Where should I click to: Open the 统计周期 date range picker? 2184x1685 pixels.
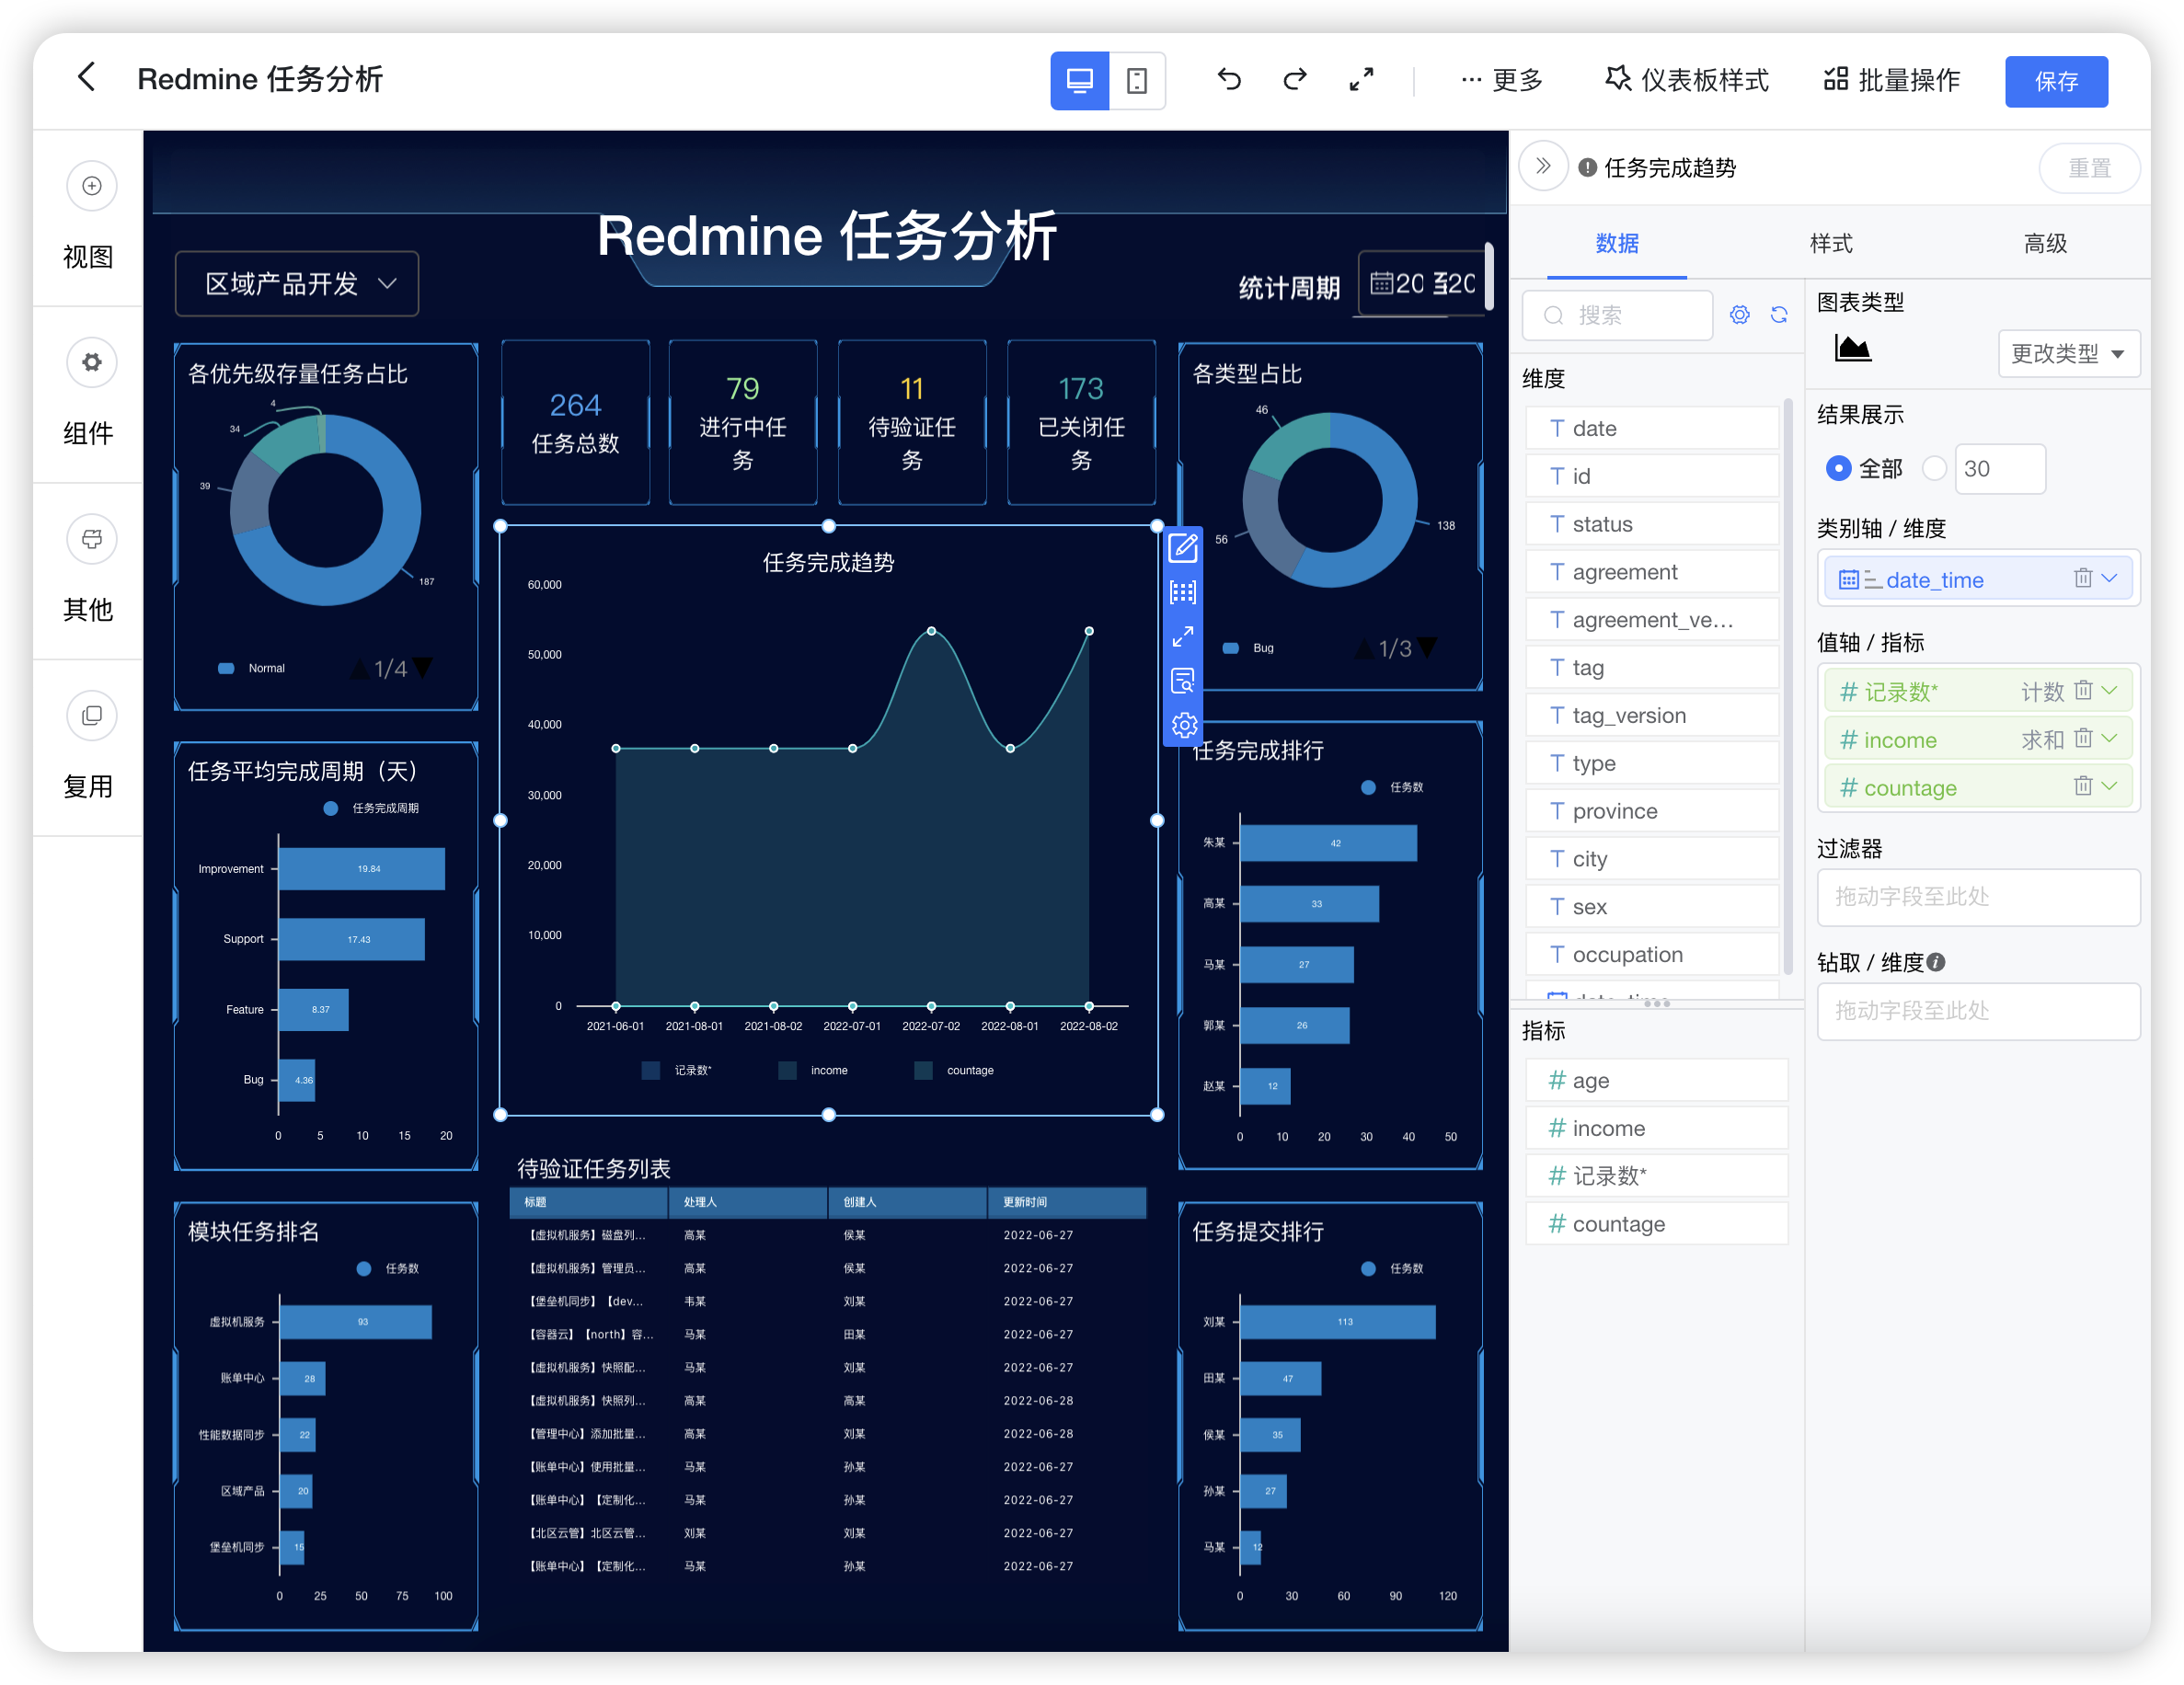coord(1421,284)
